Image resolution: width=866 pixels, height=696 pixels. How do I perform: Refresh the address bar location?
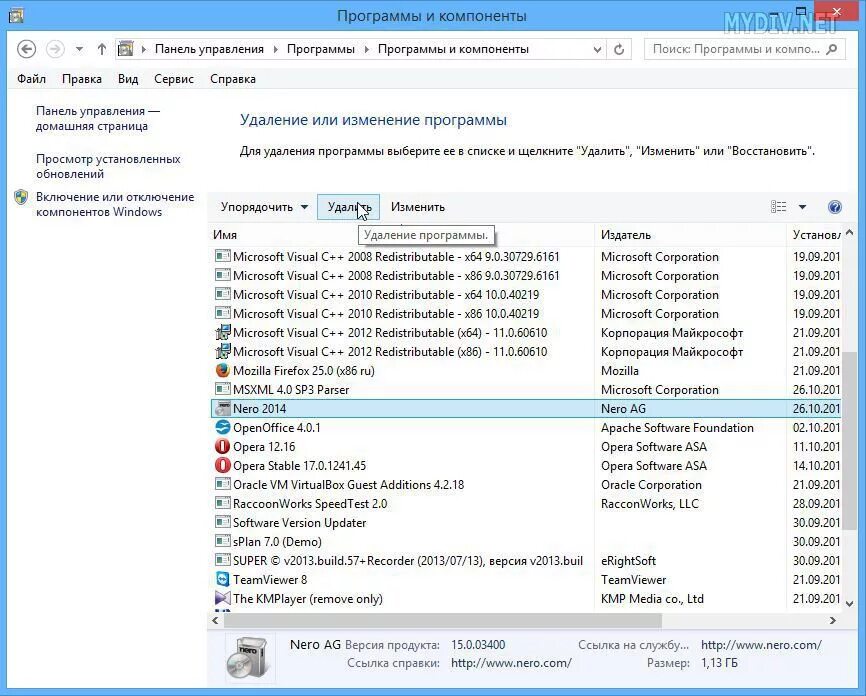pyautogui.click(x=619, y=49)
